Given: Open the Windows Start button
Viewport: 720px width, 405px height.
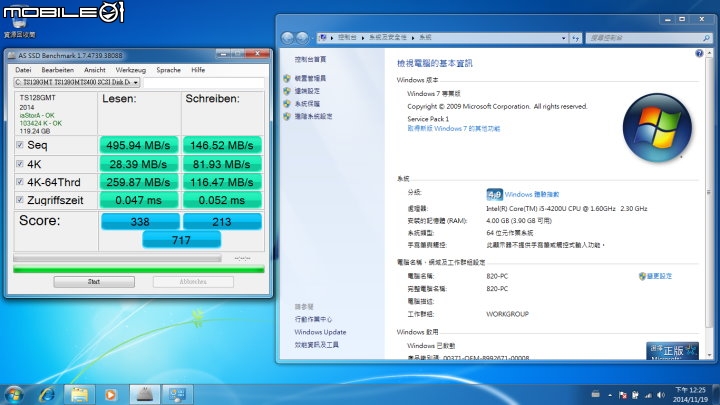Looking at the screenshot, I should click(x=14, y=394).
